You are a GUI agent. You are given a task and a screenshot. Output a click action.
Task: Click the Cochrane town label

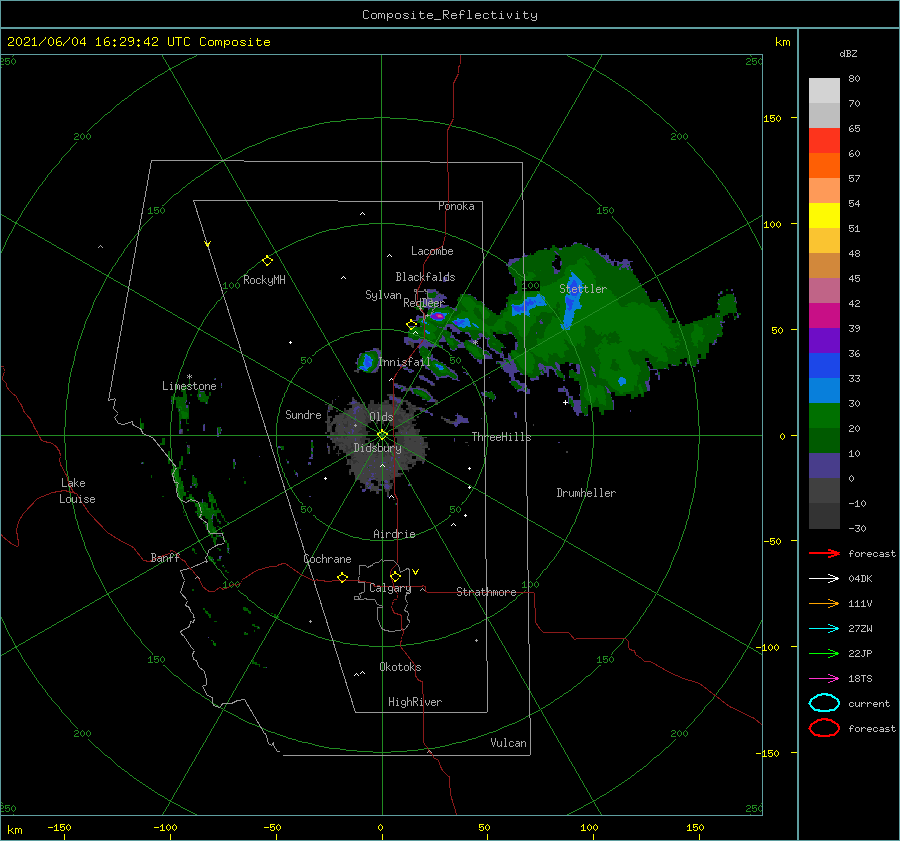click(327, 559)
